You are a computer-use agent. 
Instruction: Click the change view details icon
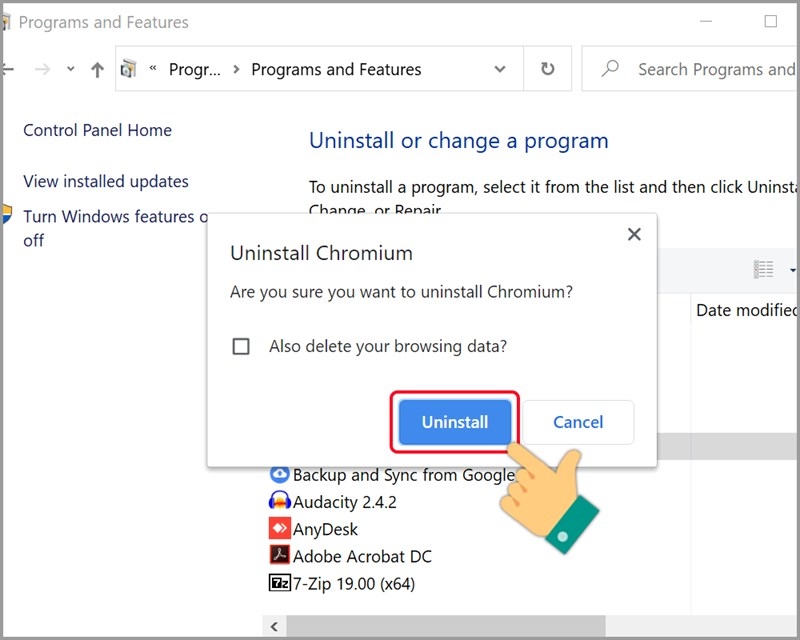[763, 269]
